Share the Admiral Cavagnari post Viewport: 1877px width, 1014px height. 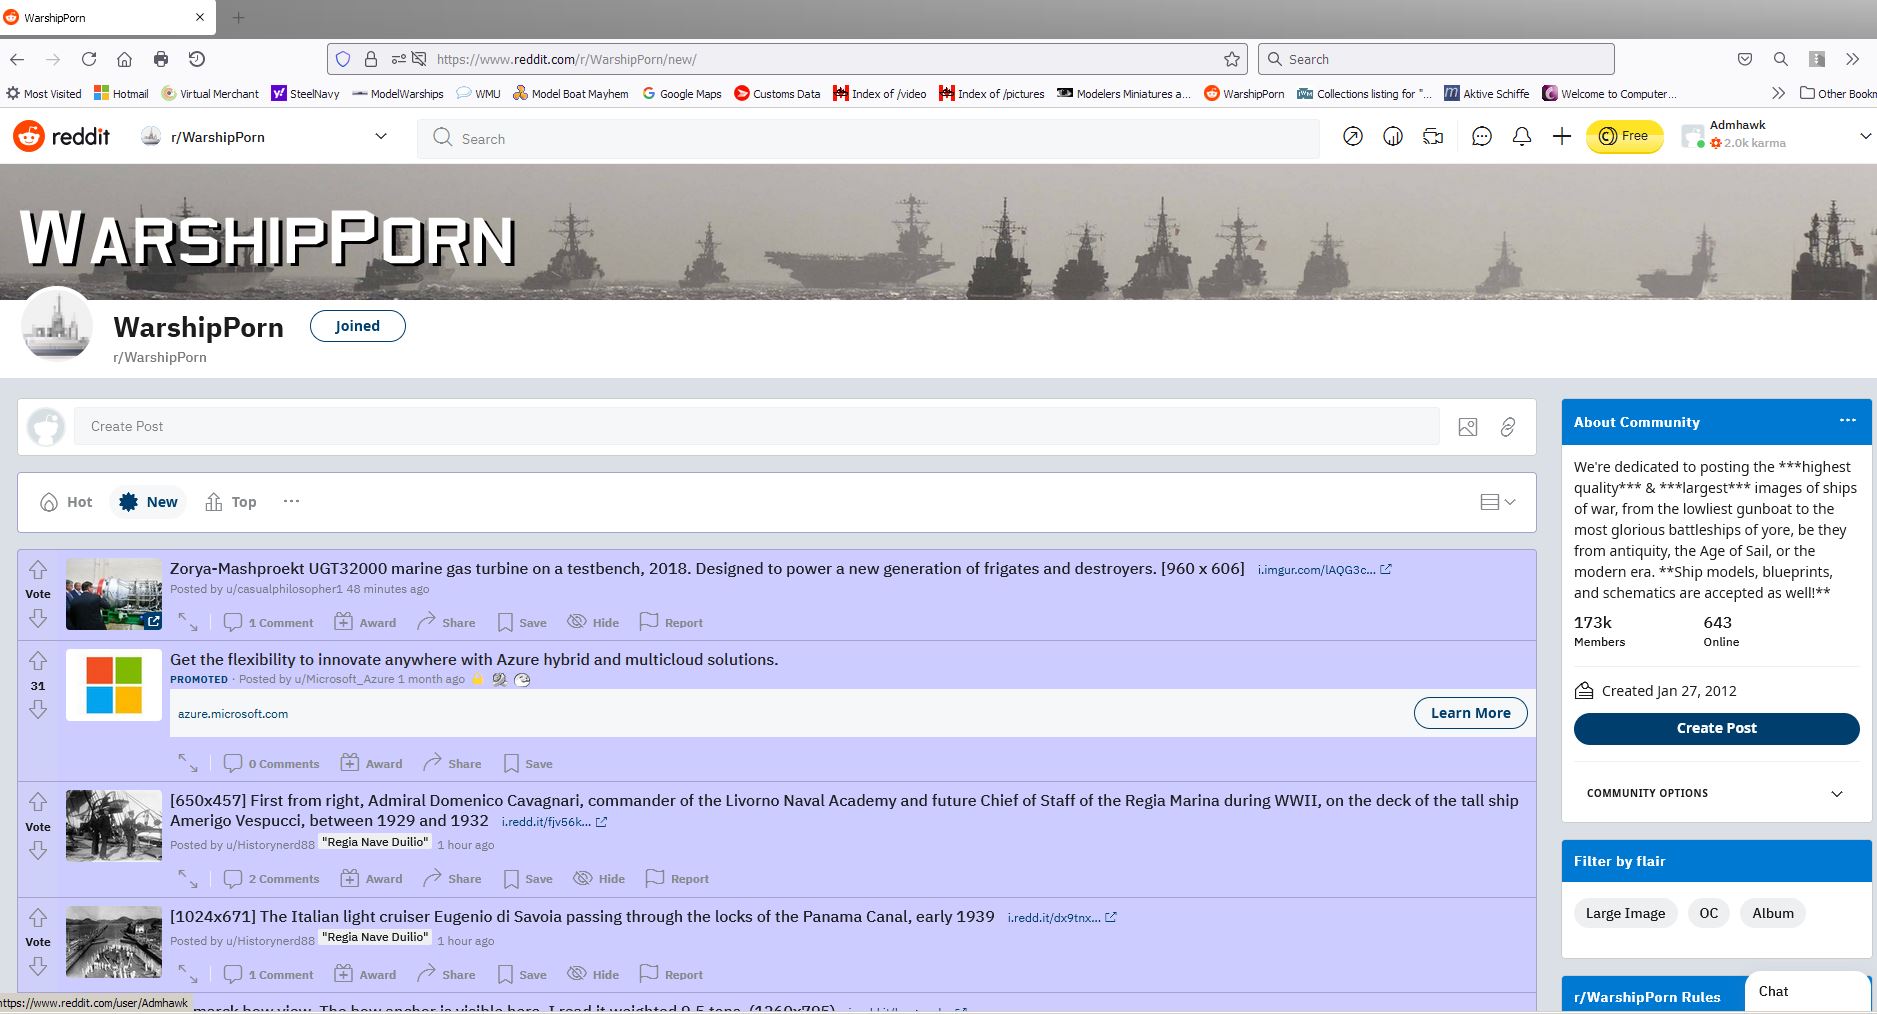coord(452,879)
